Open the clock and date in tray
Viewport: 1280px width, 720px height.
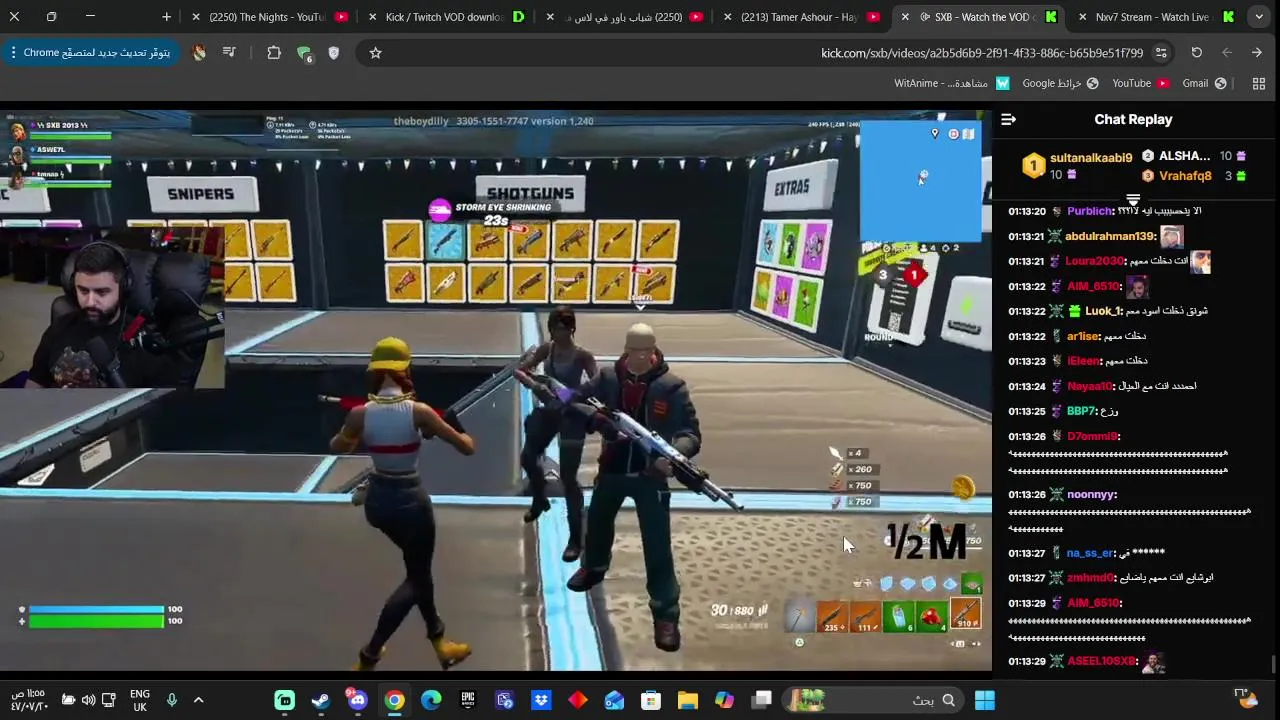(x=30, y=700)
